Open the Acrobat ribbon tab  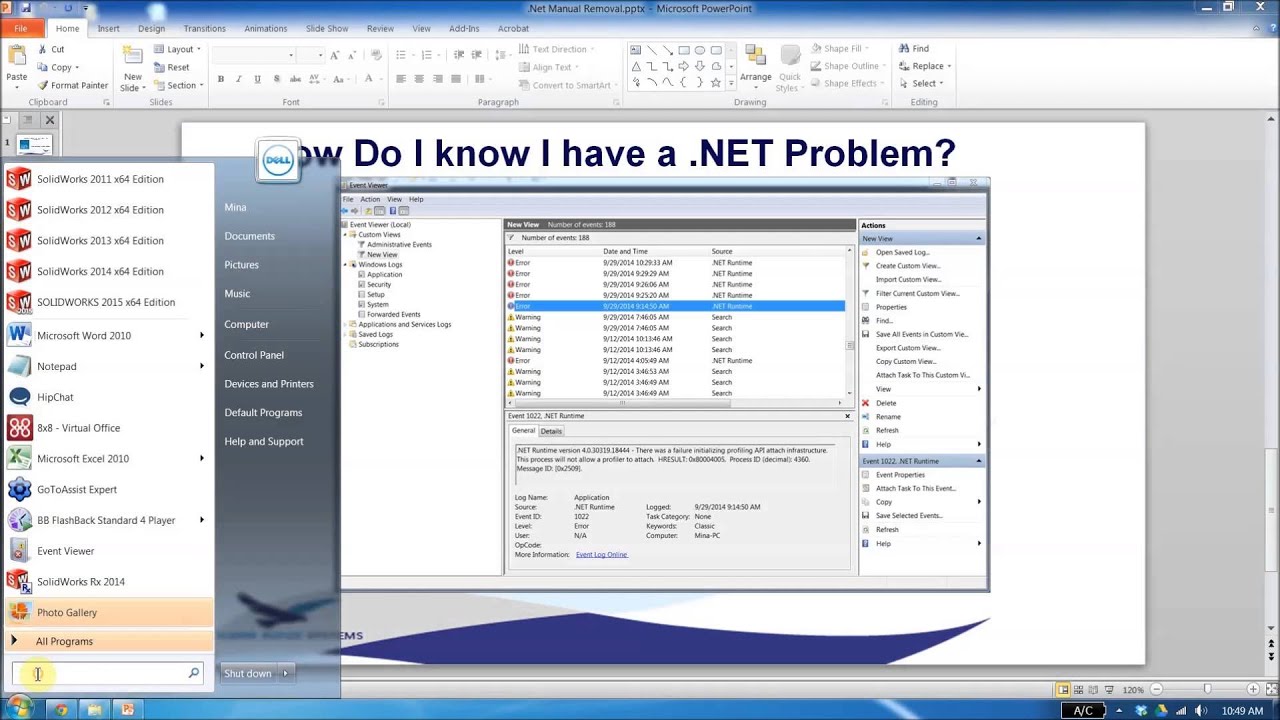click(513, 29)
